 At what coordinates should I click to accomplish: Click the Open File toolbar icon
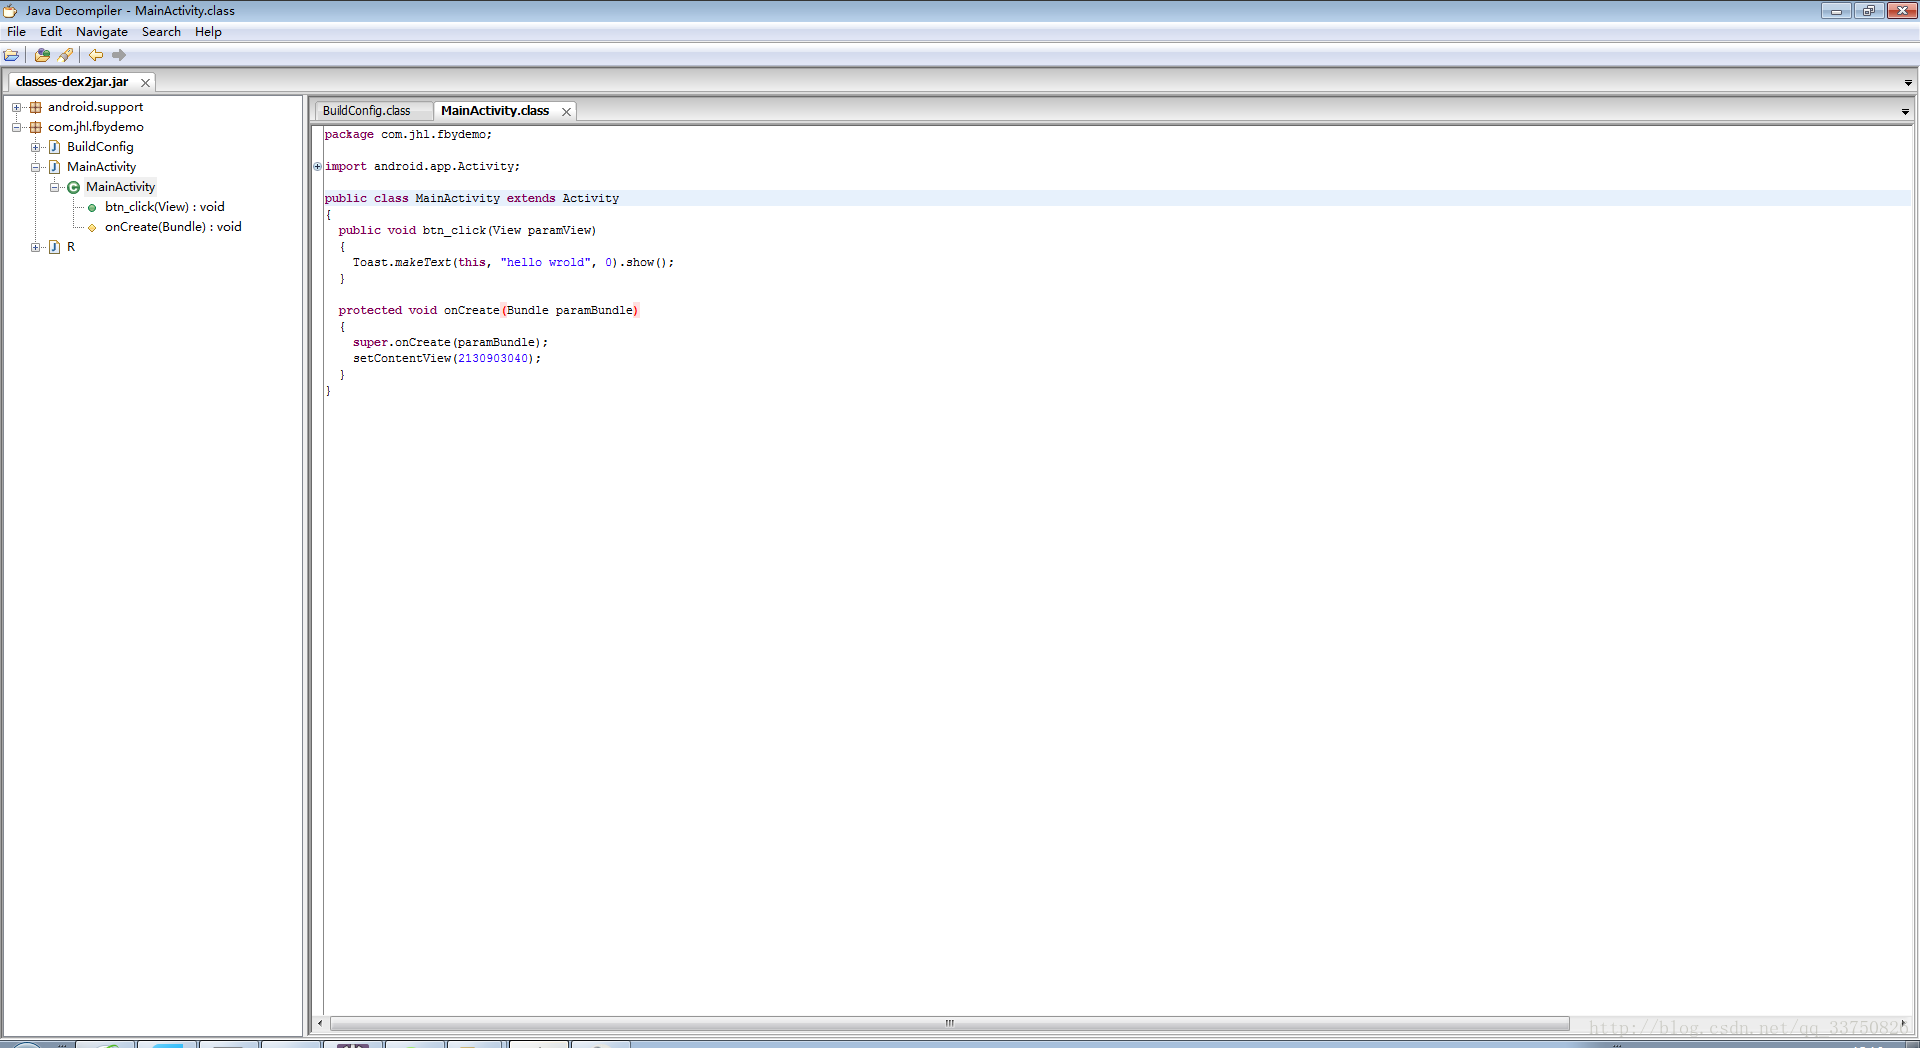pyautogui.click(x=12, y=55)
